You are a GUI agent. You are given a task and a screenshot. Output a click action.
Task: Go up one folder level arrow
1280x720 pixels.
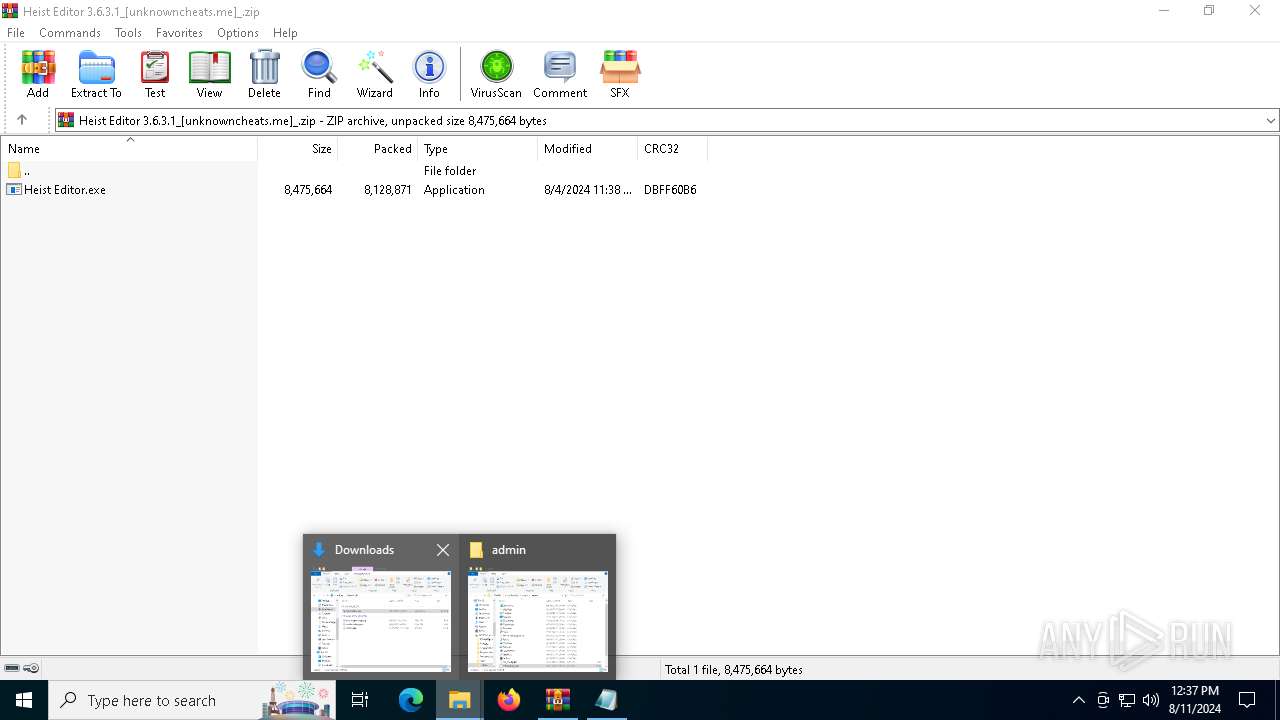22,120
